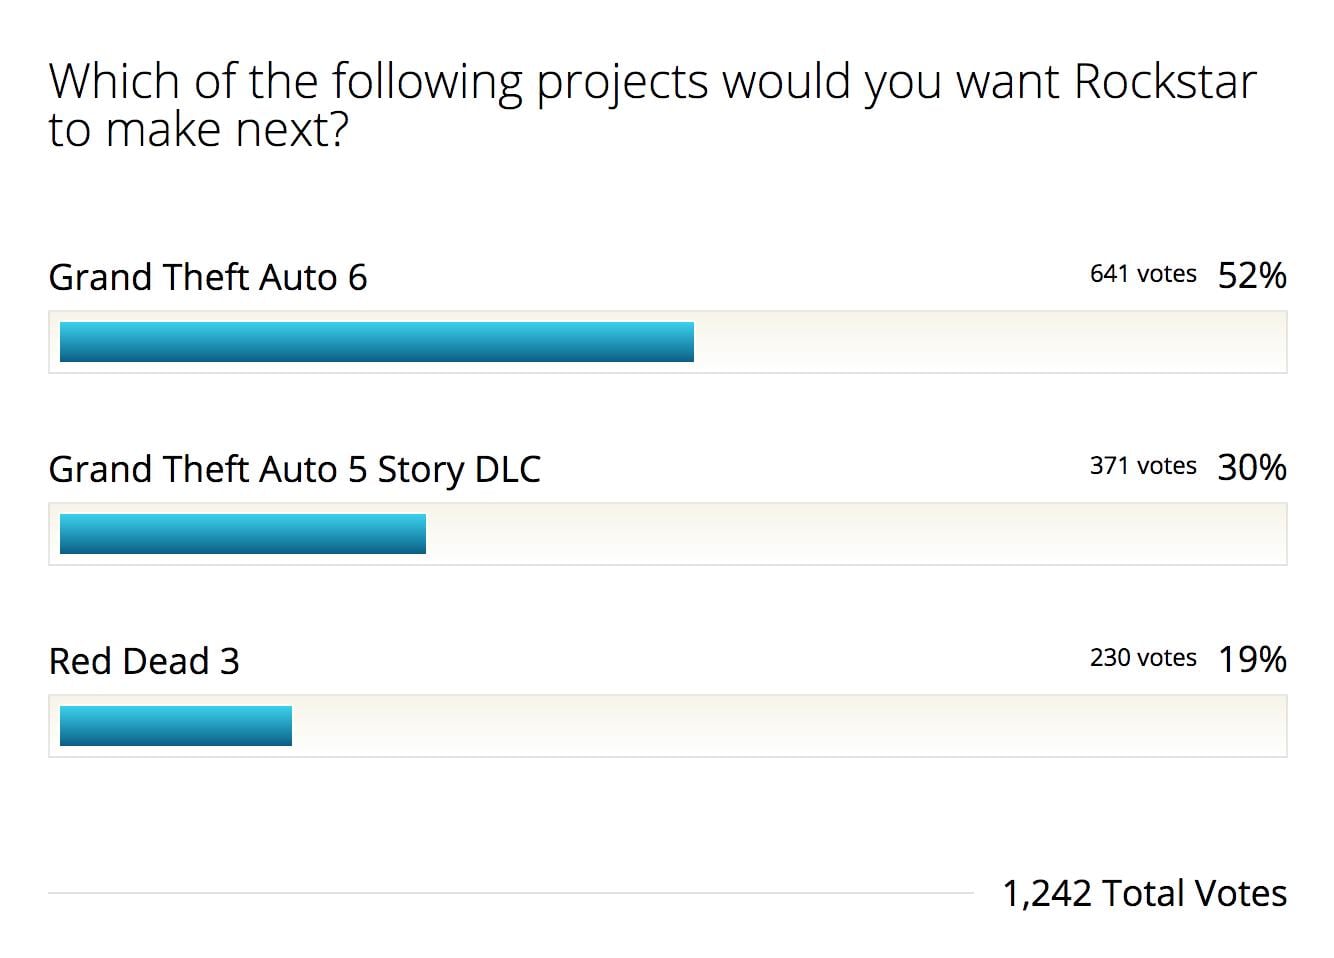This screenshot has width=1334, height=958.
Task: Click empty track of the Red Dead 3 bar
Action: tap(790, 726)
